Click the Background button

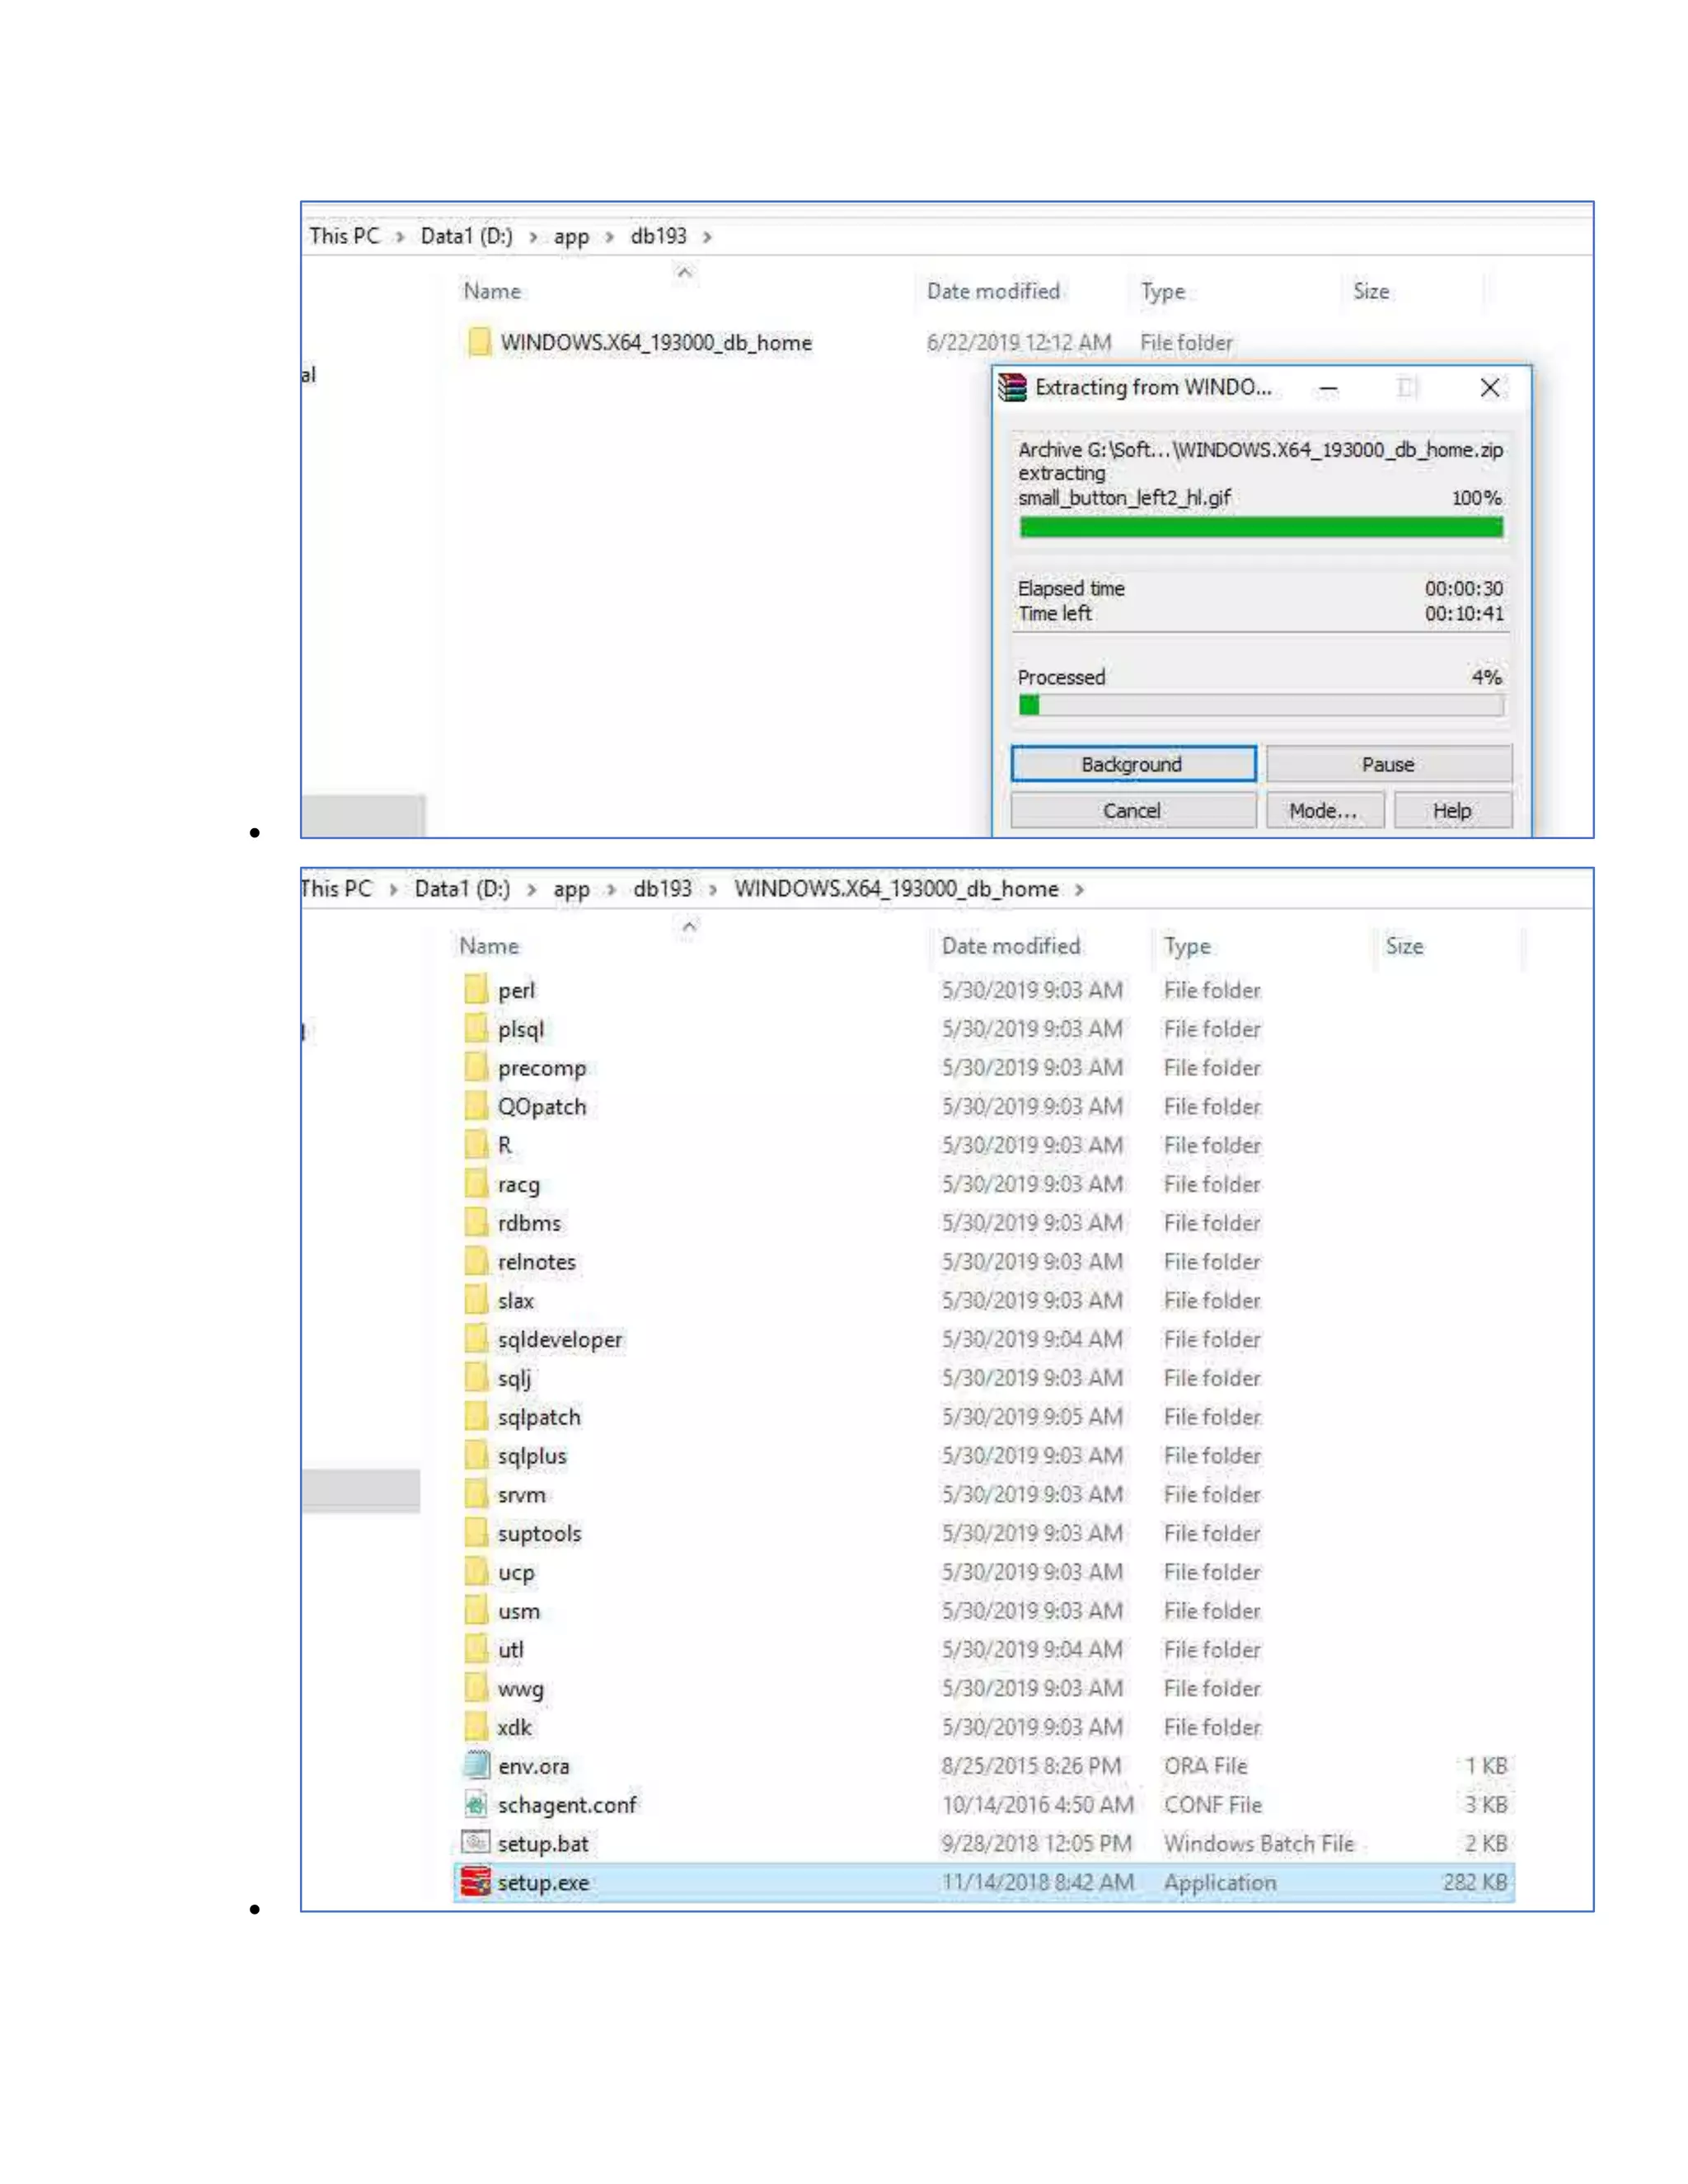click(1132, 764)
